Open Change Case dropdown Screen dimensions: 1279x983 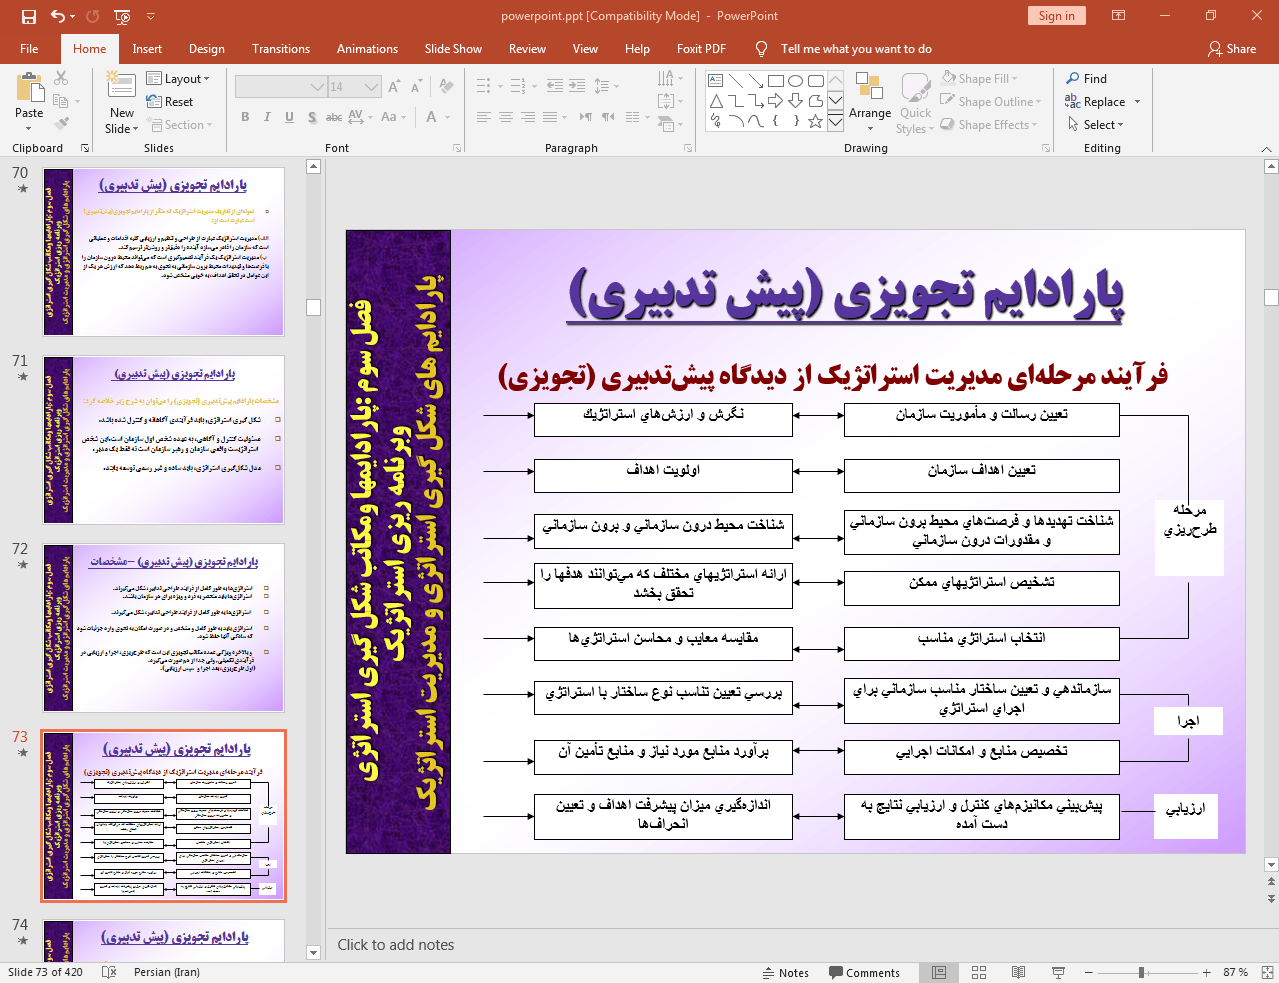393,117
